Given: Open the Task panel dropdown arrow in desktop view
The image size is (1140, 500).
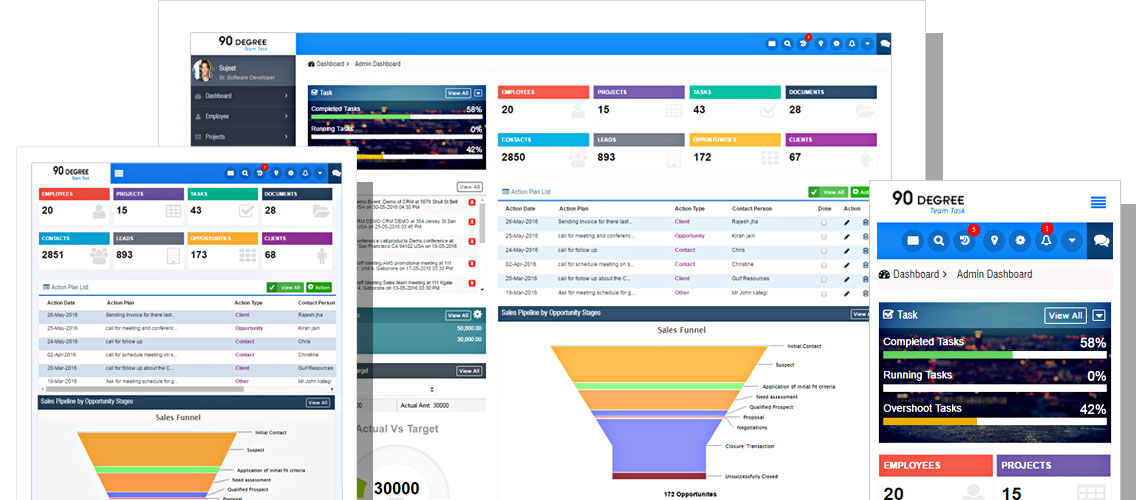Looking at the screenshot, I should coord(478,93).
